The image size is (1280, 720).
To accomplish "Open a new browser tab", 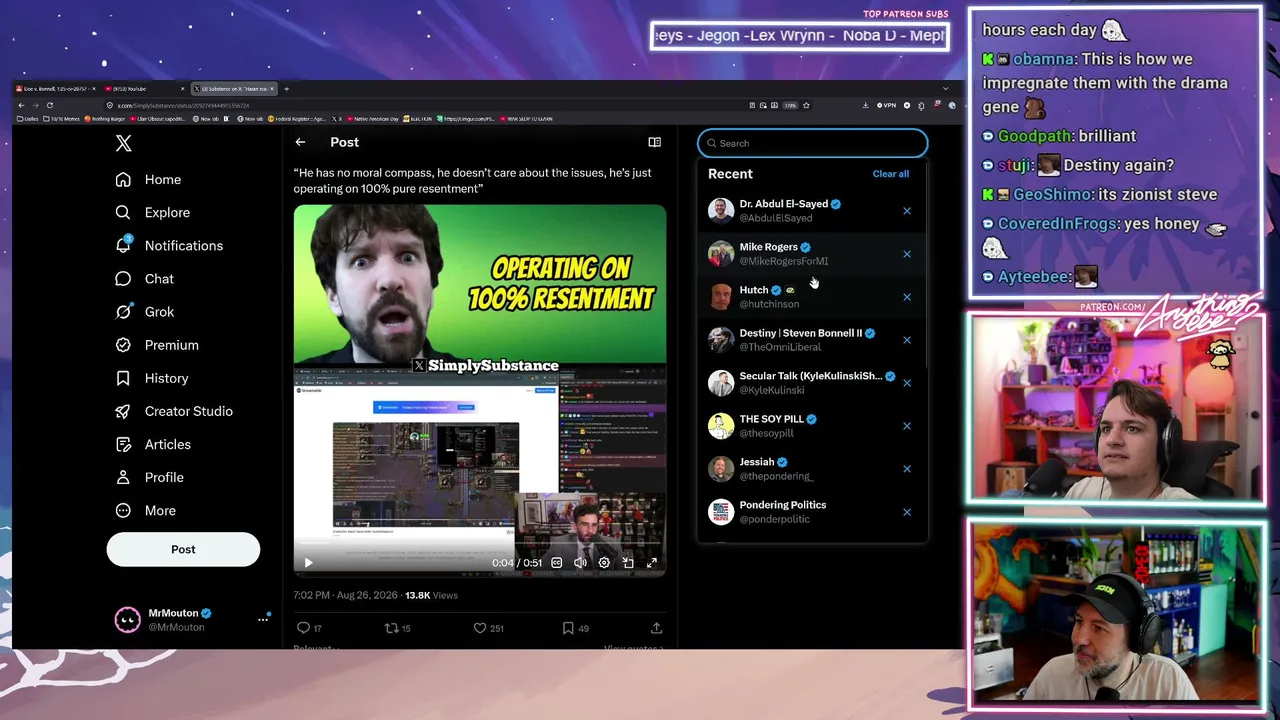I will [x=286, y=89].
